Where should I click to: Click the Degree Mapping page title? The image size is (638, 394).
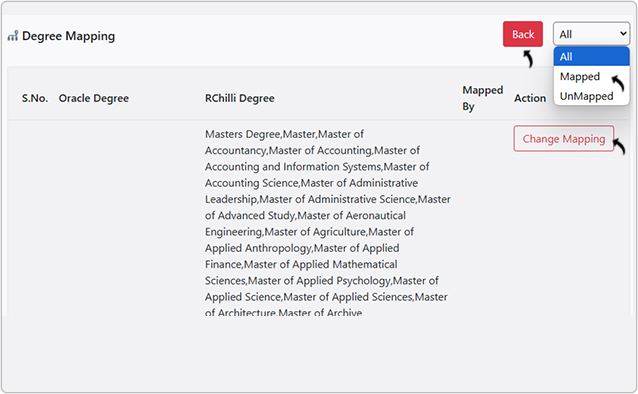(x=68, y=36)
